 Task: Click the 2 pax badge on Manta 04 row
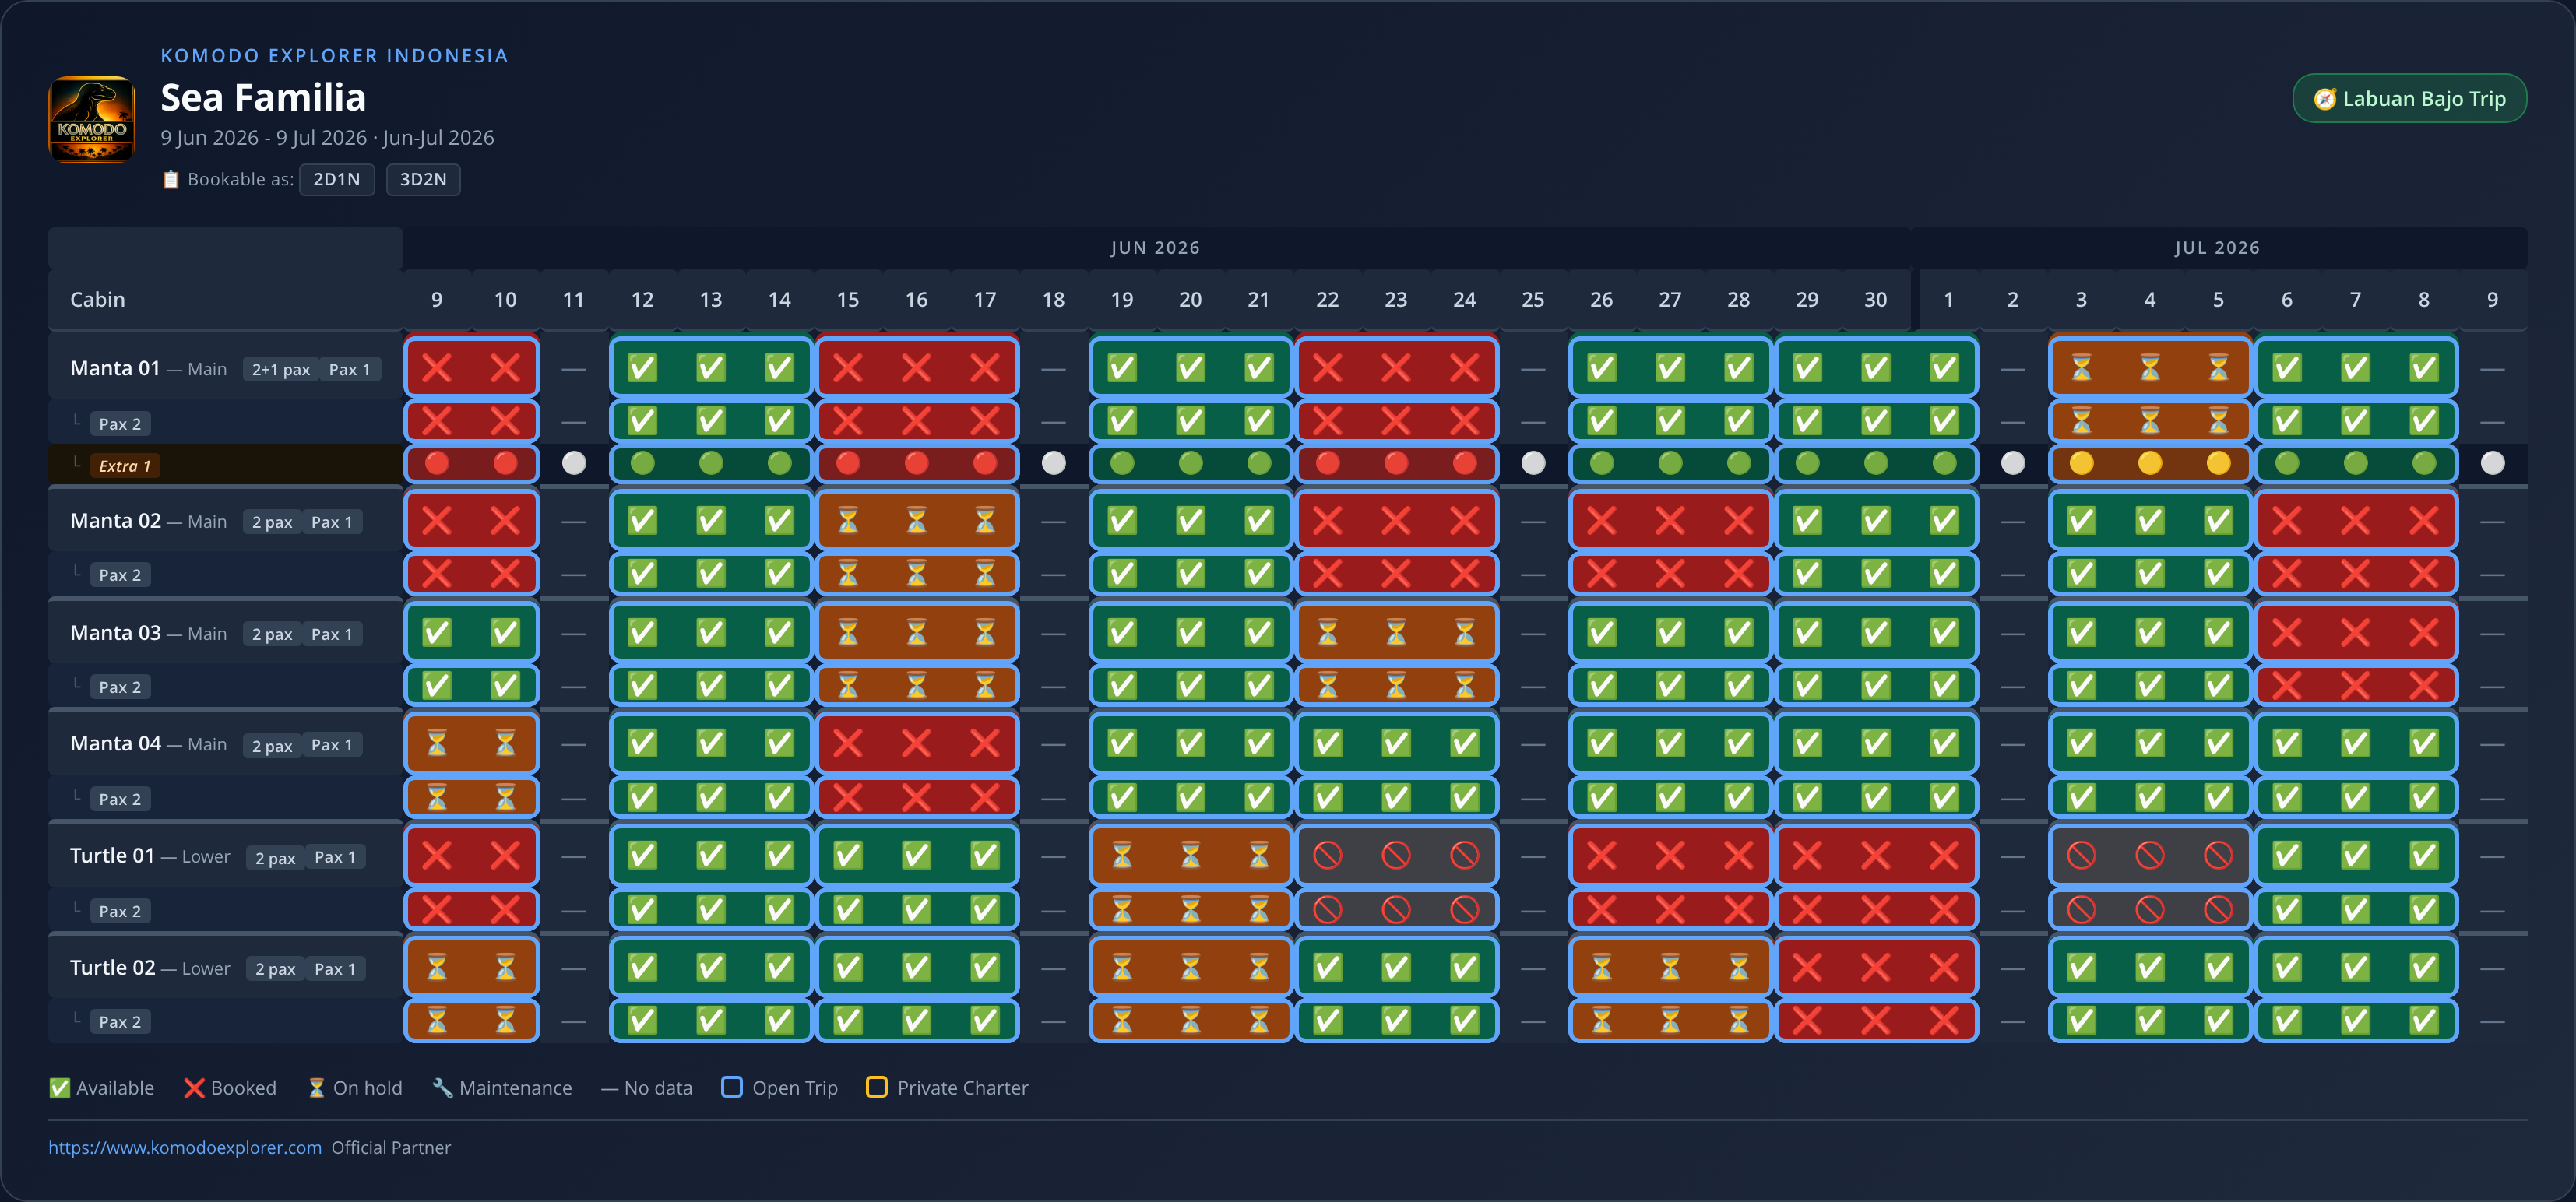(x=272, y=745)
